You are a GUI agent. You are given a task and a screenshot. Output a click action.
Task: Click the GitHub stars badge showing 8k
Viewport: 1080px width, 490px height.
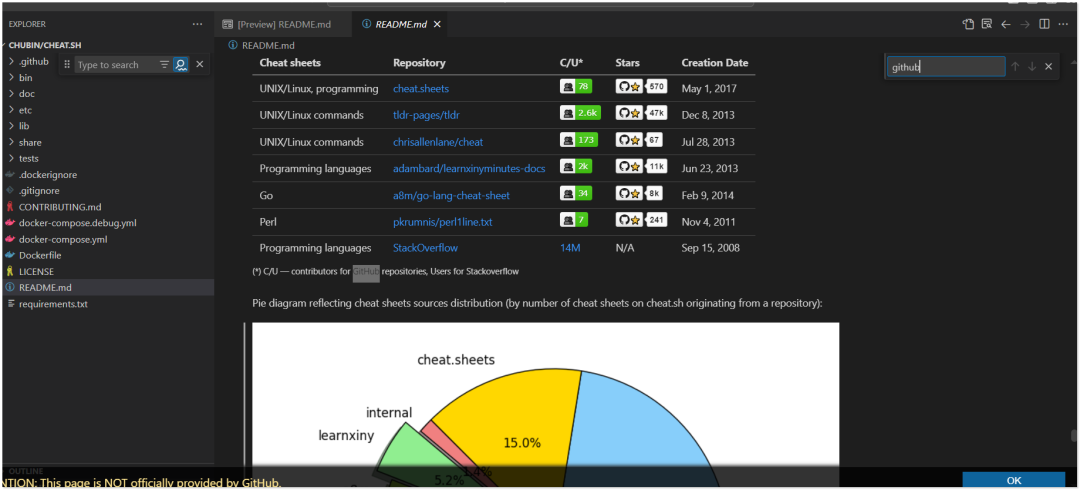[639, 193]
